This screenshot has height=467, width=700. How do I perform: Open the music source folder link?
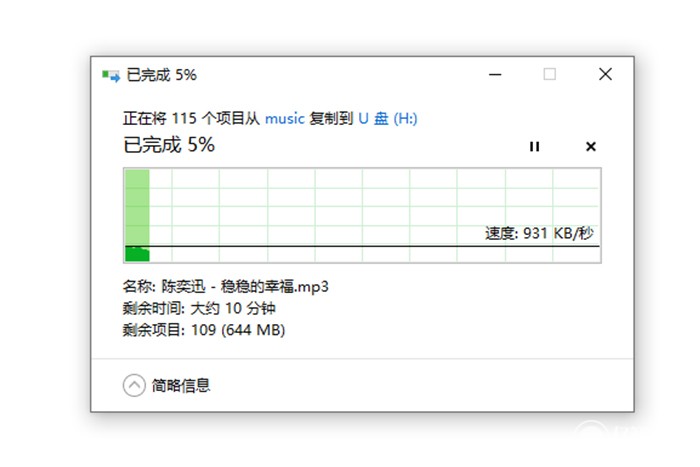click(285, 118)
